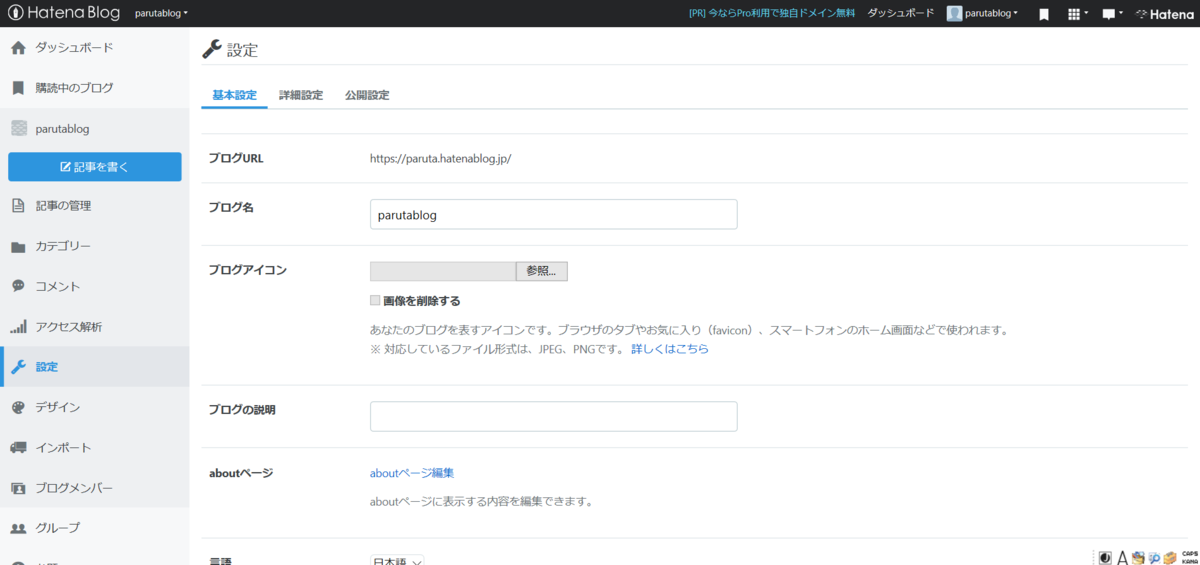Click the ブログメンバー member icon
The height and width of the screenshot is (565, 1200).
pyautogui.click(x=18, y=488)
